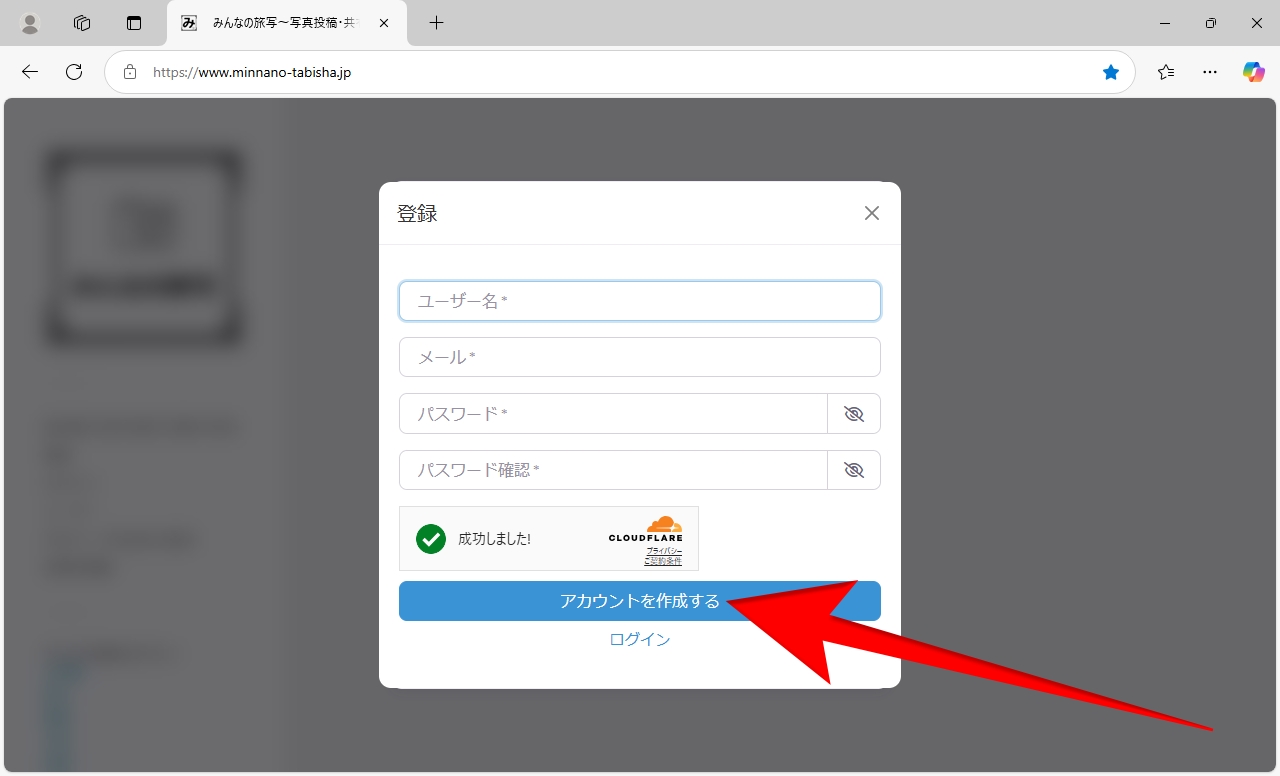This screenshot has height=776, width=1280.
Task: Open the Favorites list icon
Action: pyautogui.click(x=1166, y=72)
